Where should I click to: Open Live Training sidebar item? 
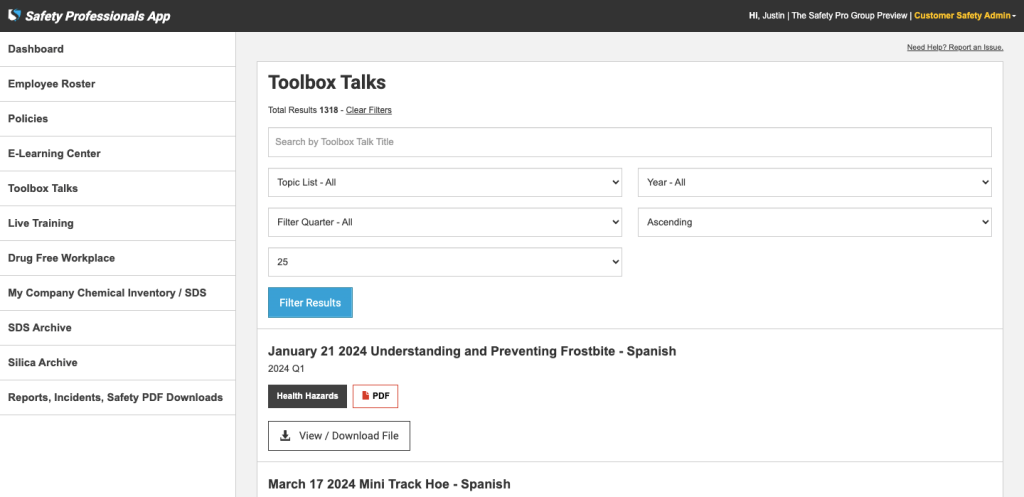click(118, 223)
